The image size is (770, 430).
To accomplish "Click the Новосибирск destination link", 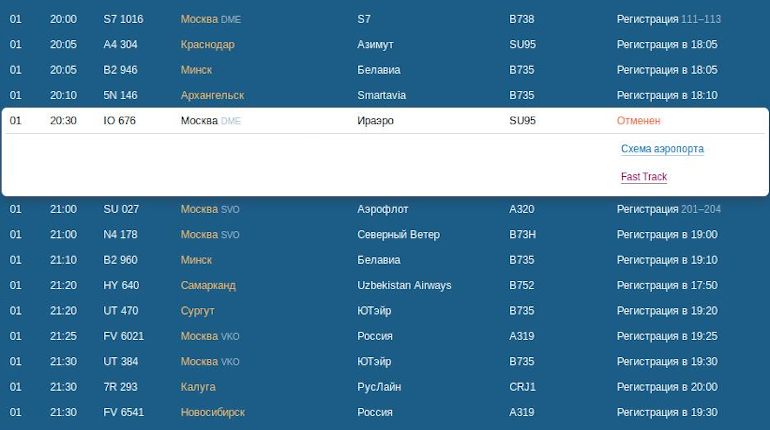I will (212, 412).
